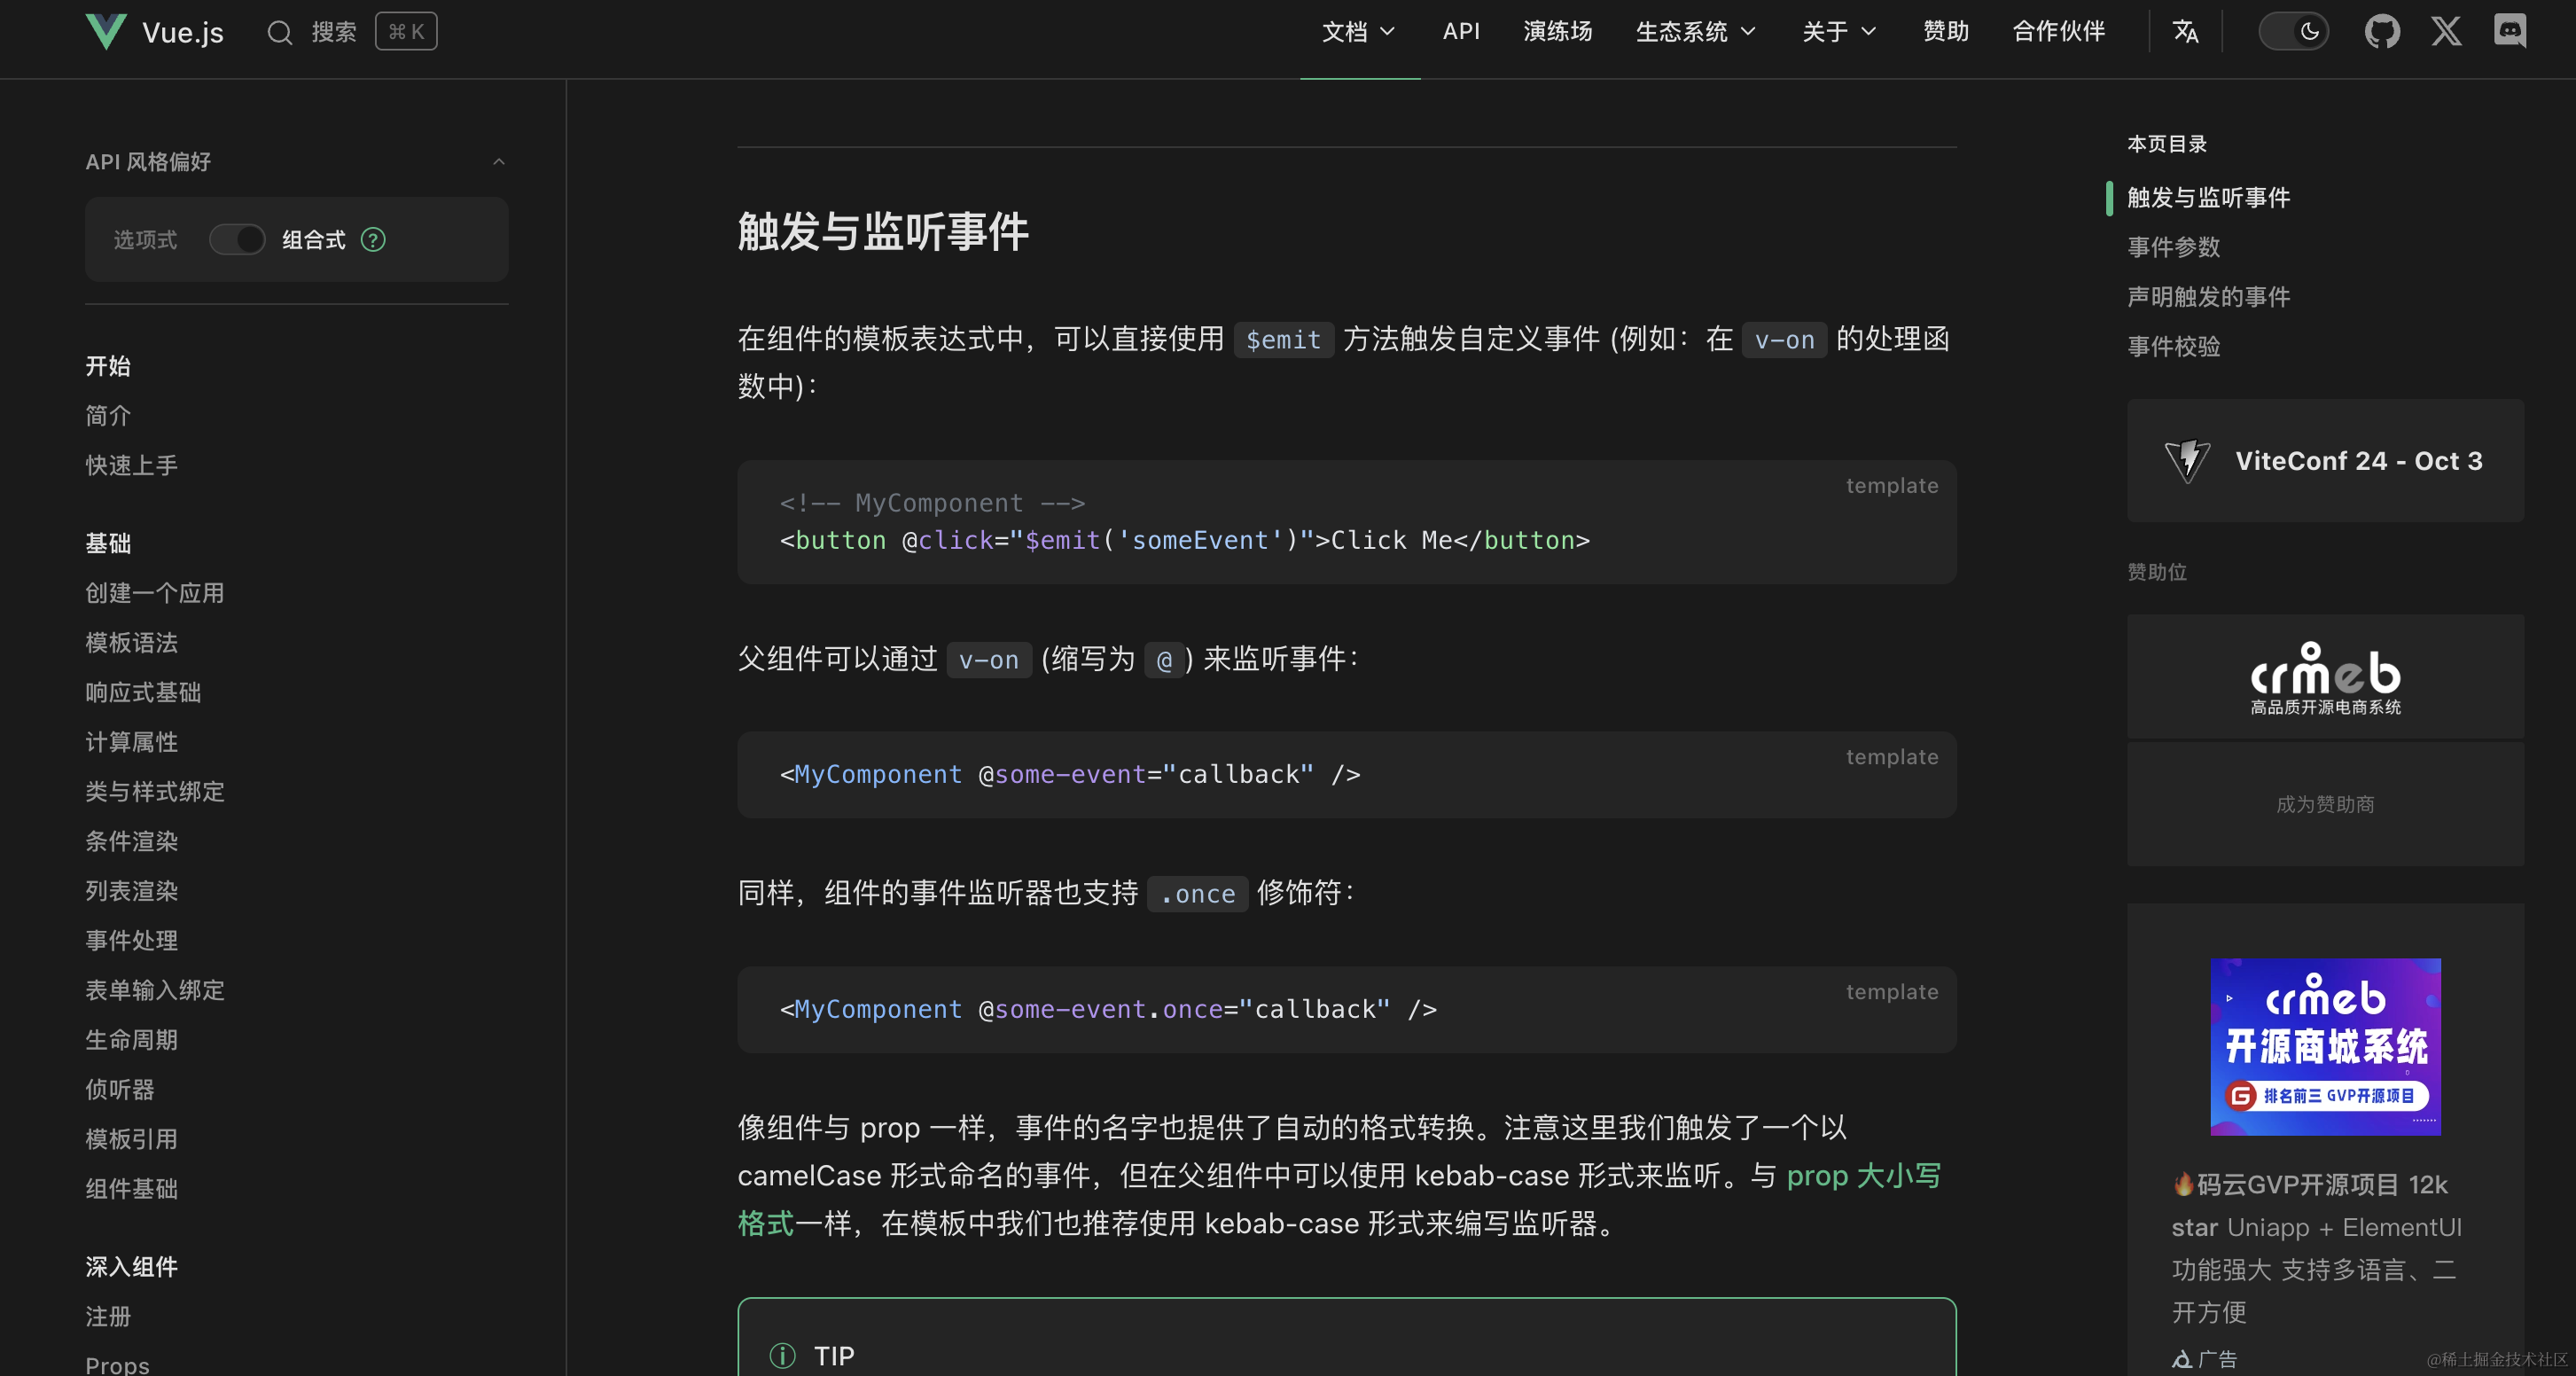Open the 生态系统 dropdown menu

[1695, 32]
